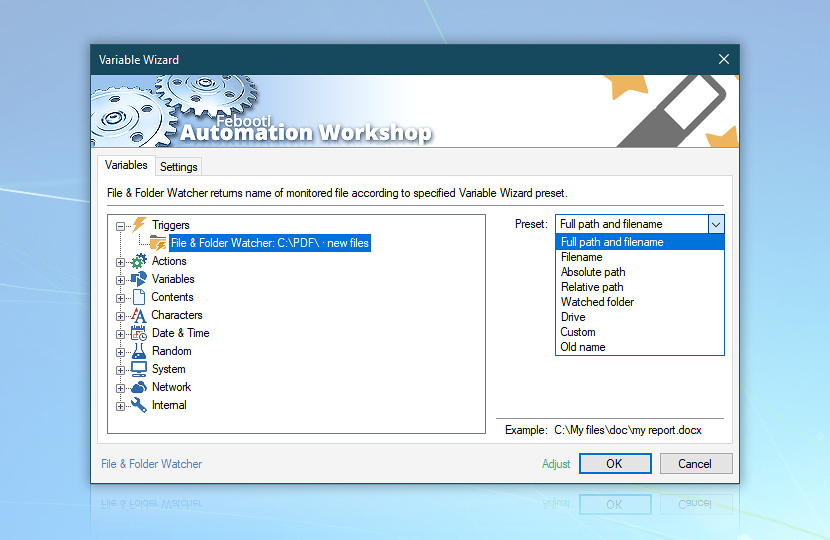Viewport: 830px width, 540px height.
Task: Choose Drive preset option
Action: pyautogui.click(x=639, y=317)
